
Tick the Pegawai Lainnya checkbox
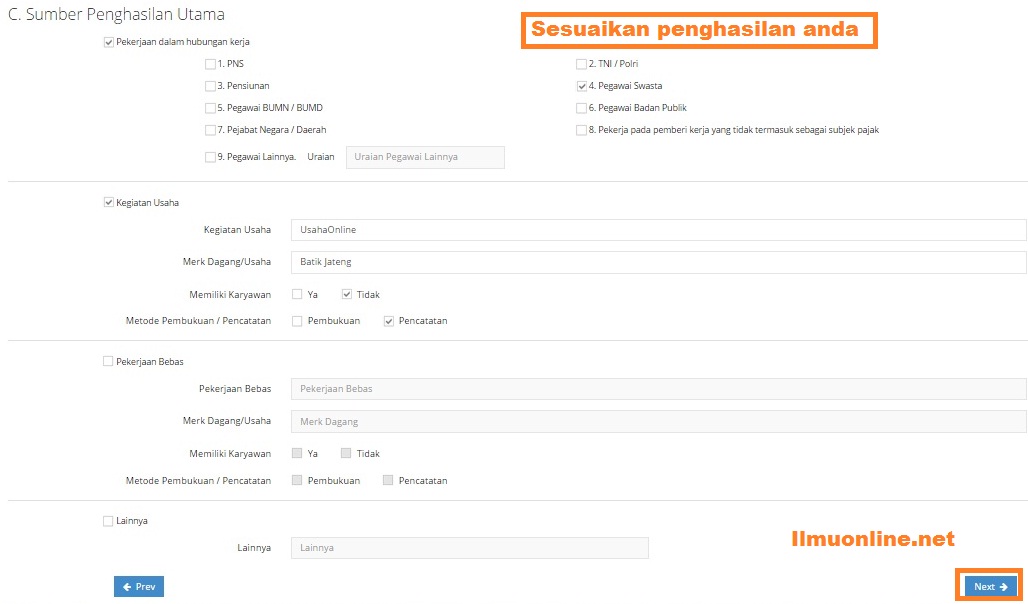click(x=210, y=157)
